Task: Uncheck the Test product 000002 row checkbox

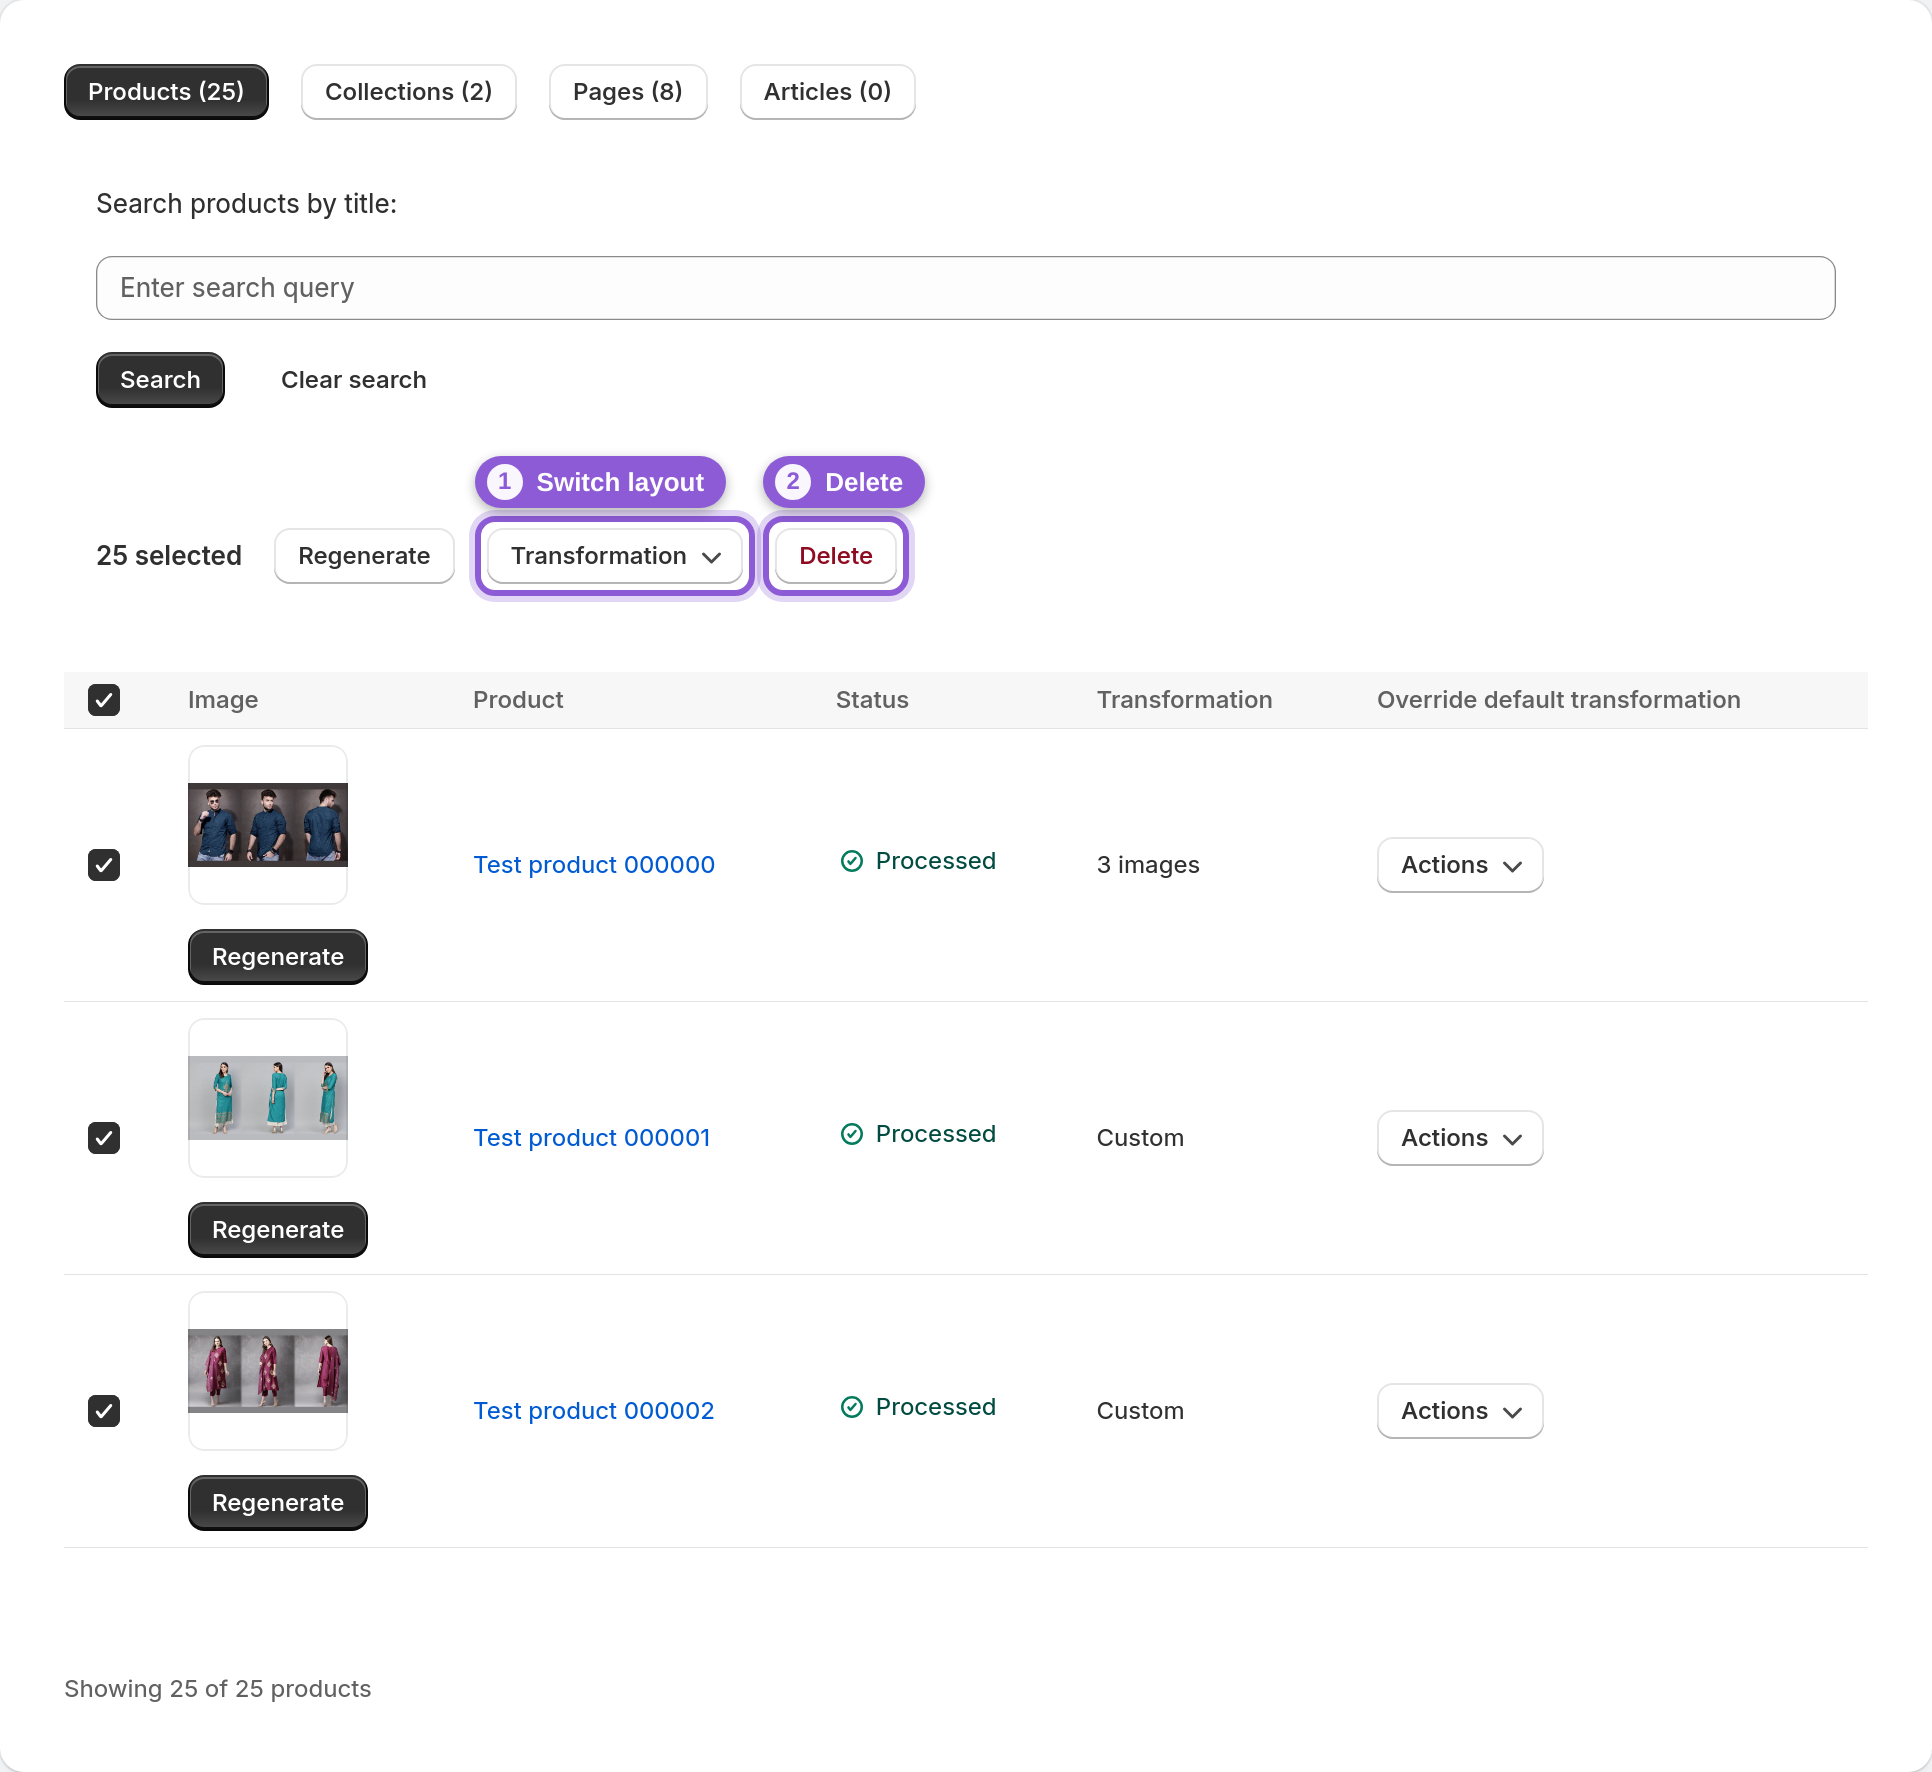Action: tap(104, 1411)
